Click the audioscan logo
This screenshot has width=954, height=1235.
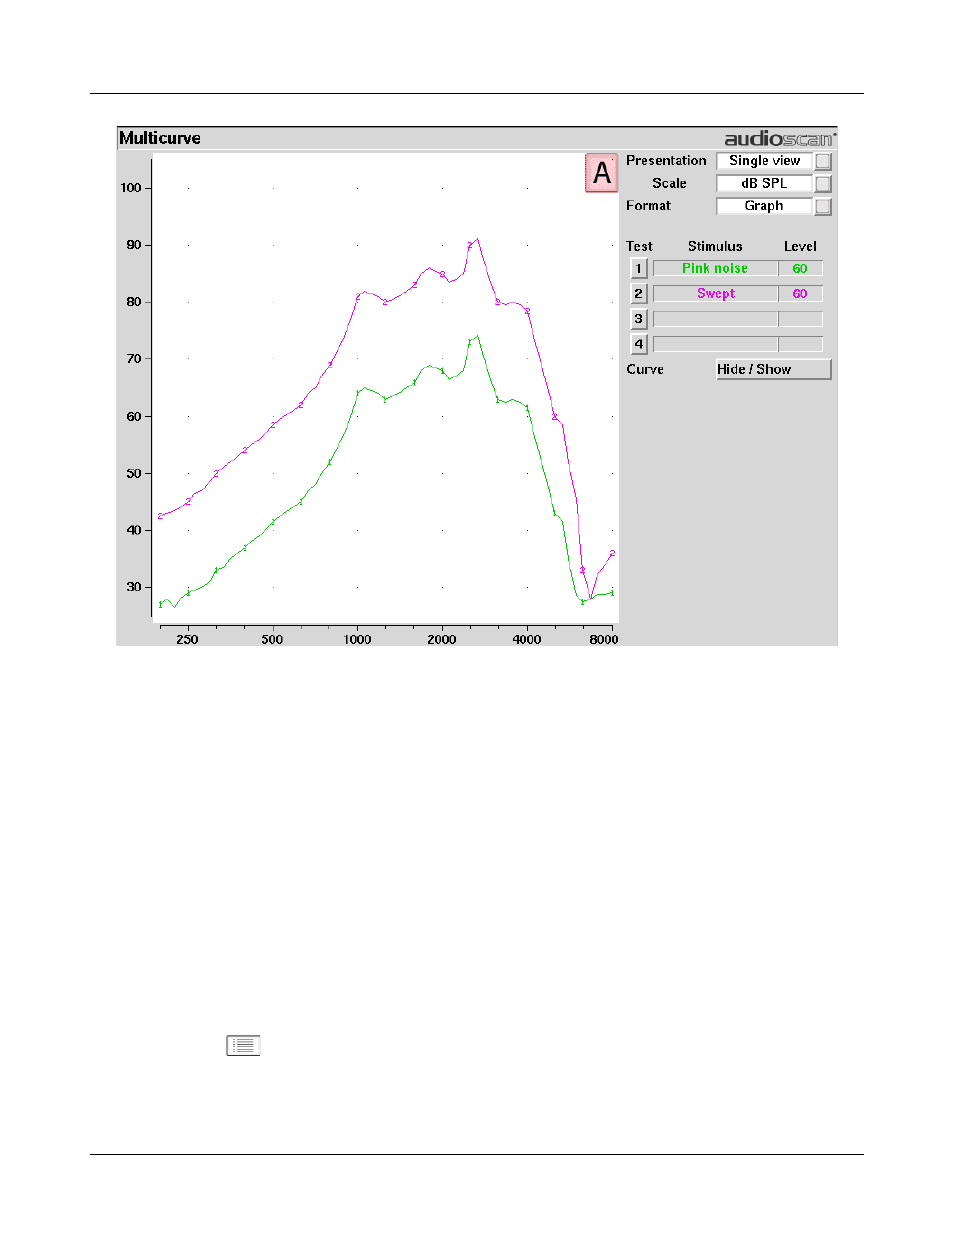point(780,139)
